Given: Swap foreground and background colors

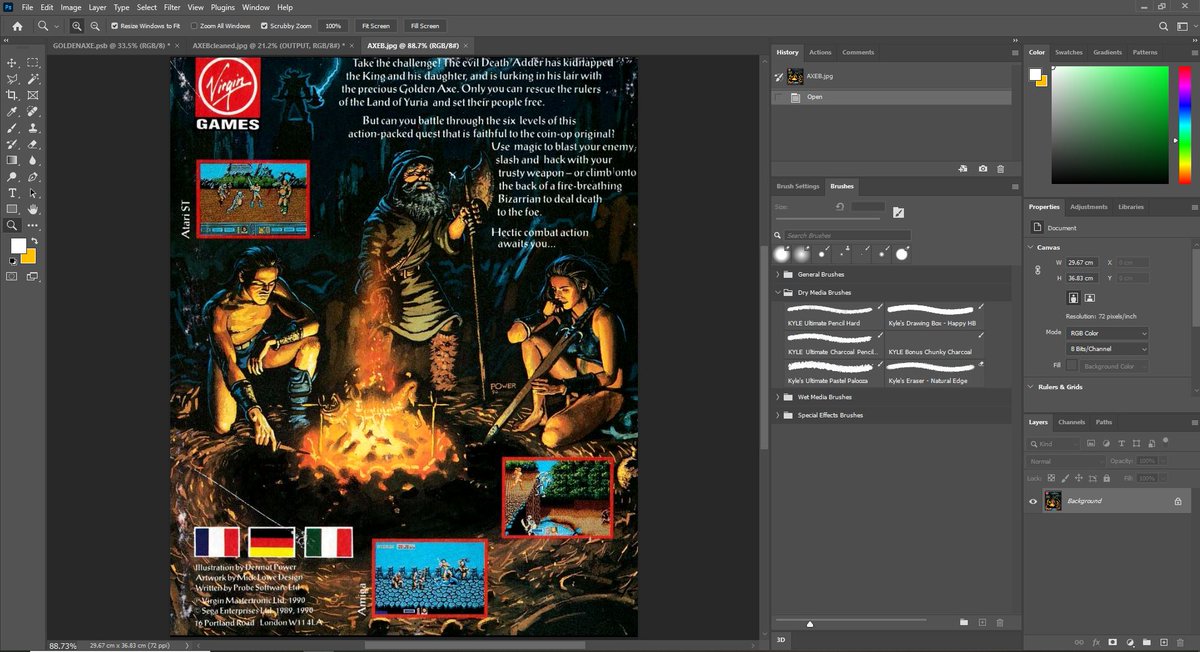Looking at the screenshot, I should tap(33, 241).
